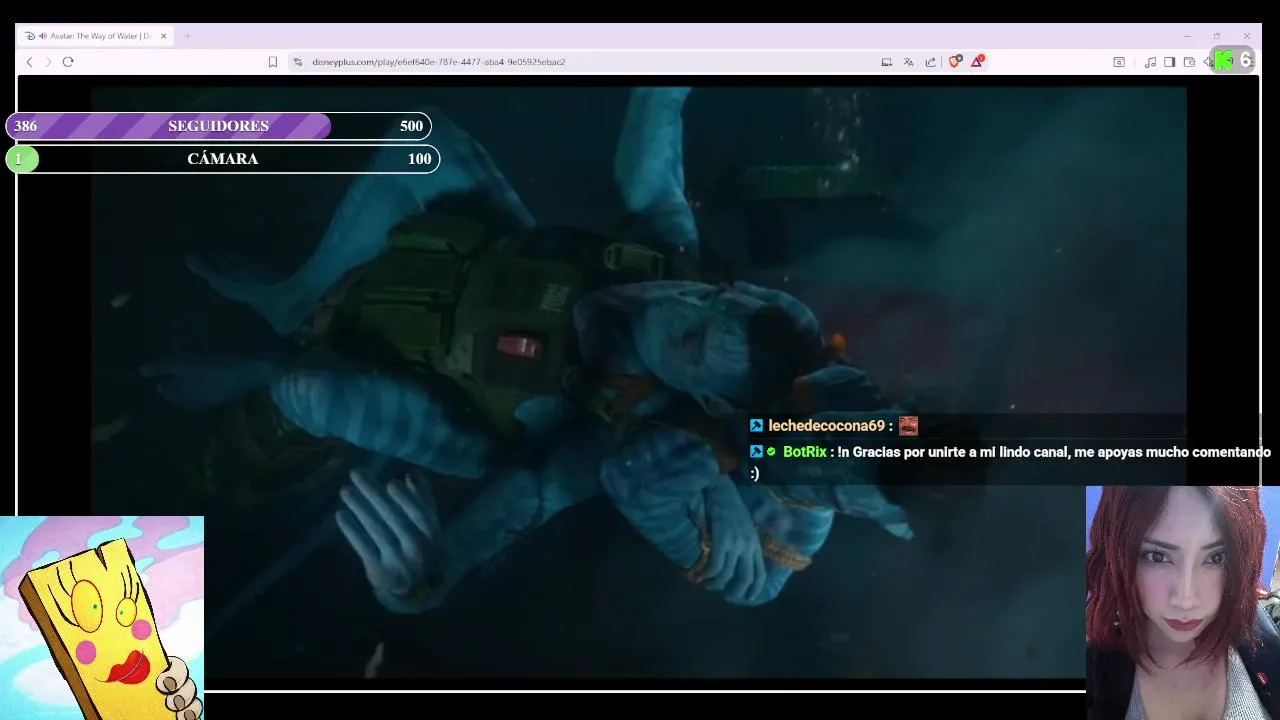
Task: Click the BotRix chat username
Action: click(x=804, y=452)
